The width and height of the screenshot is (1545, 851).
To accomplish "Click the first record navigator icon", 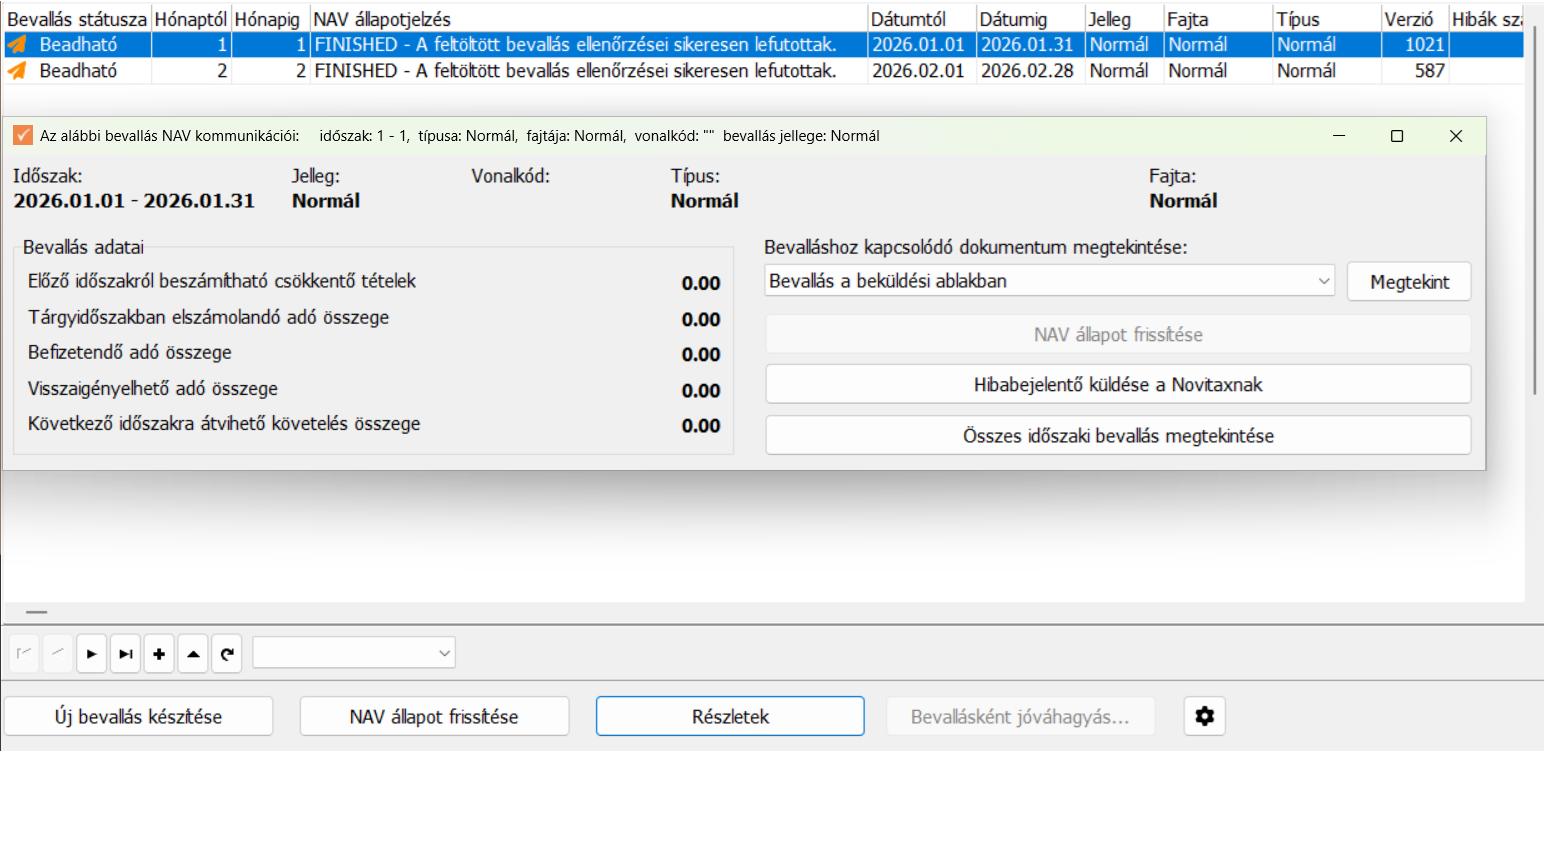I will click(24, 654).
